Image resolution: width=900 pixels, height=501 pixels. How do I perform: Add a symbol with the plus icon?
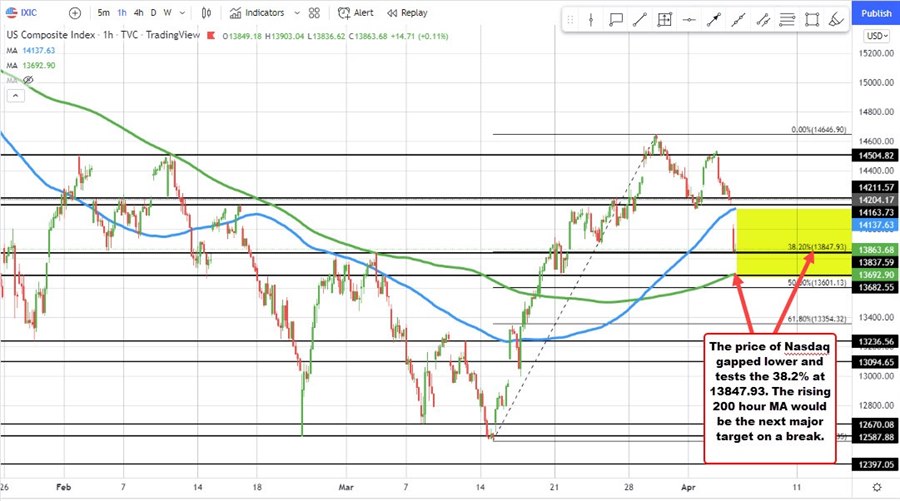(75, 13)
